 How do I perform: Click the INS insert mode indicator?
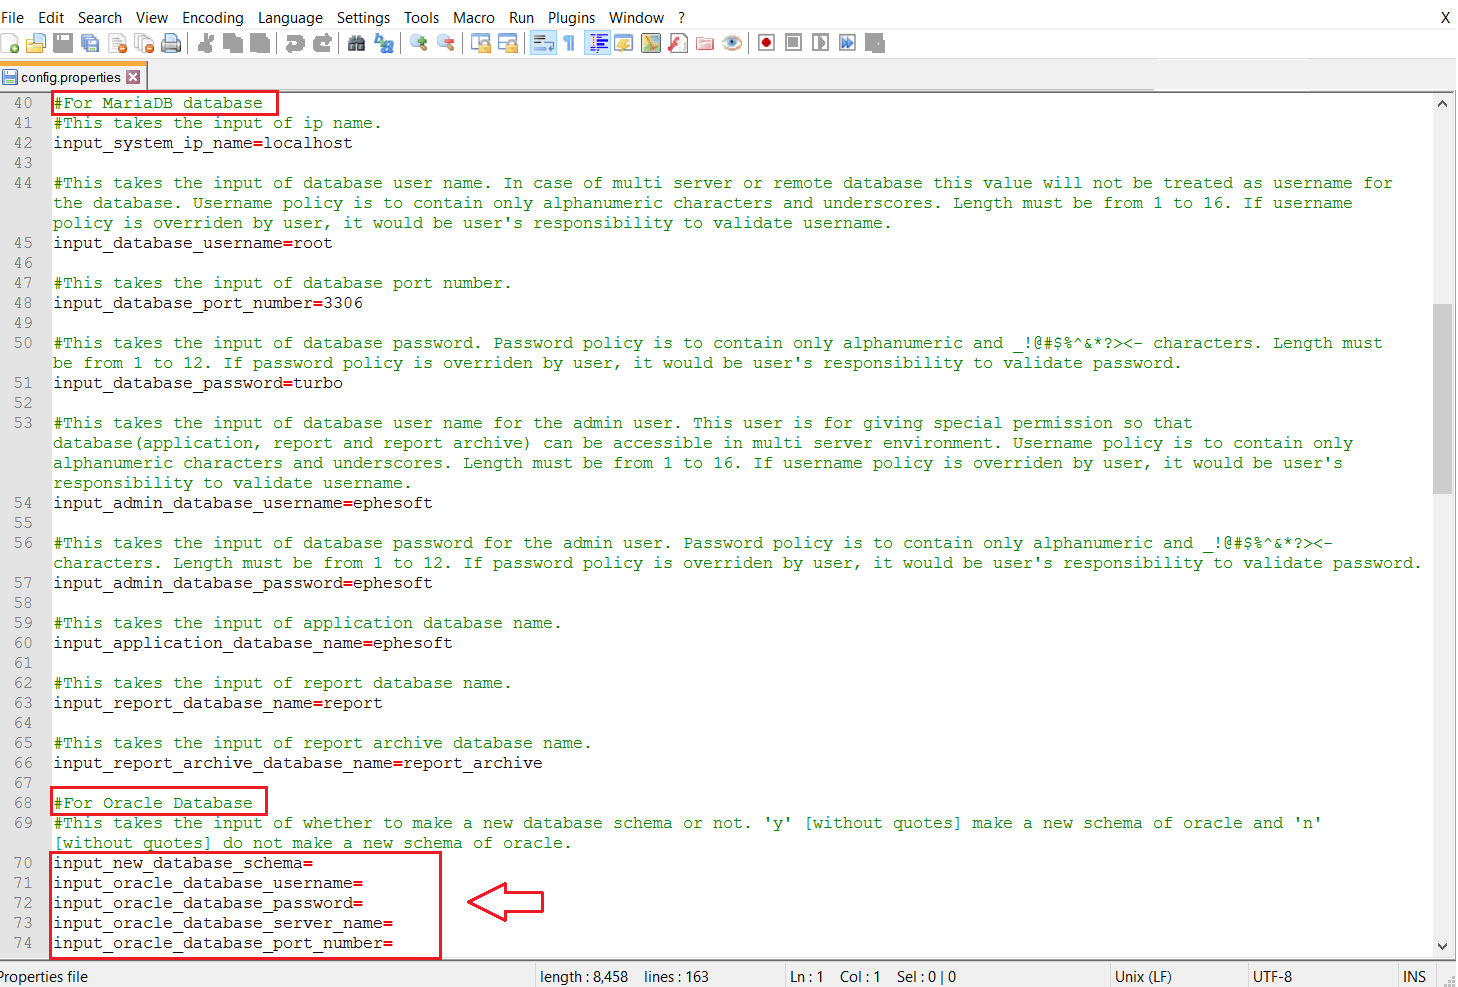click(1414, 977)
